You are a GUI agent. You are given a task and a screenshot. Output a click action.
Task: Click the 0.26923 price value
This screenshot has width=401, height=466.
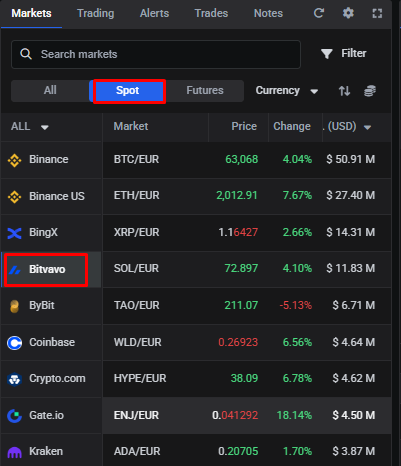coord(238,342)
